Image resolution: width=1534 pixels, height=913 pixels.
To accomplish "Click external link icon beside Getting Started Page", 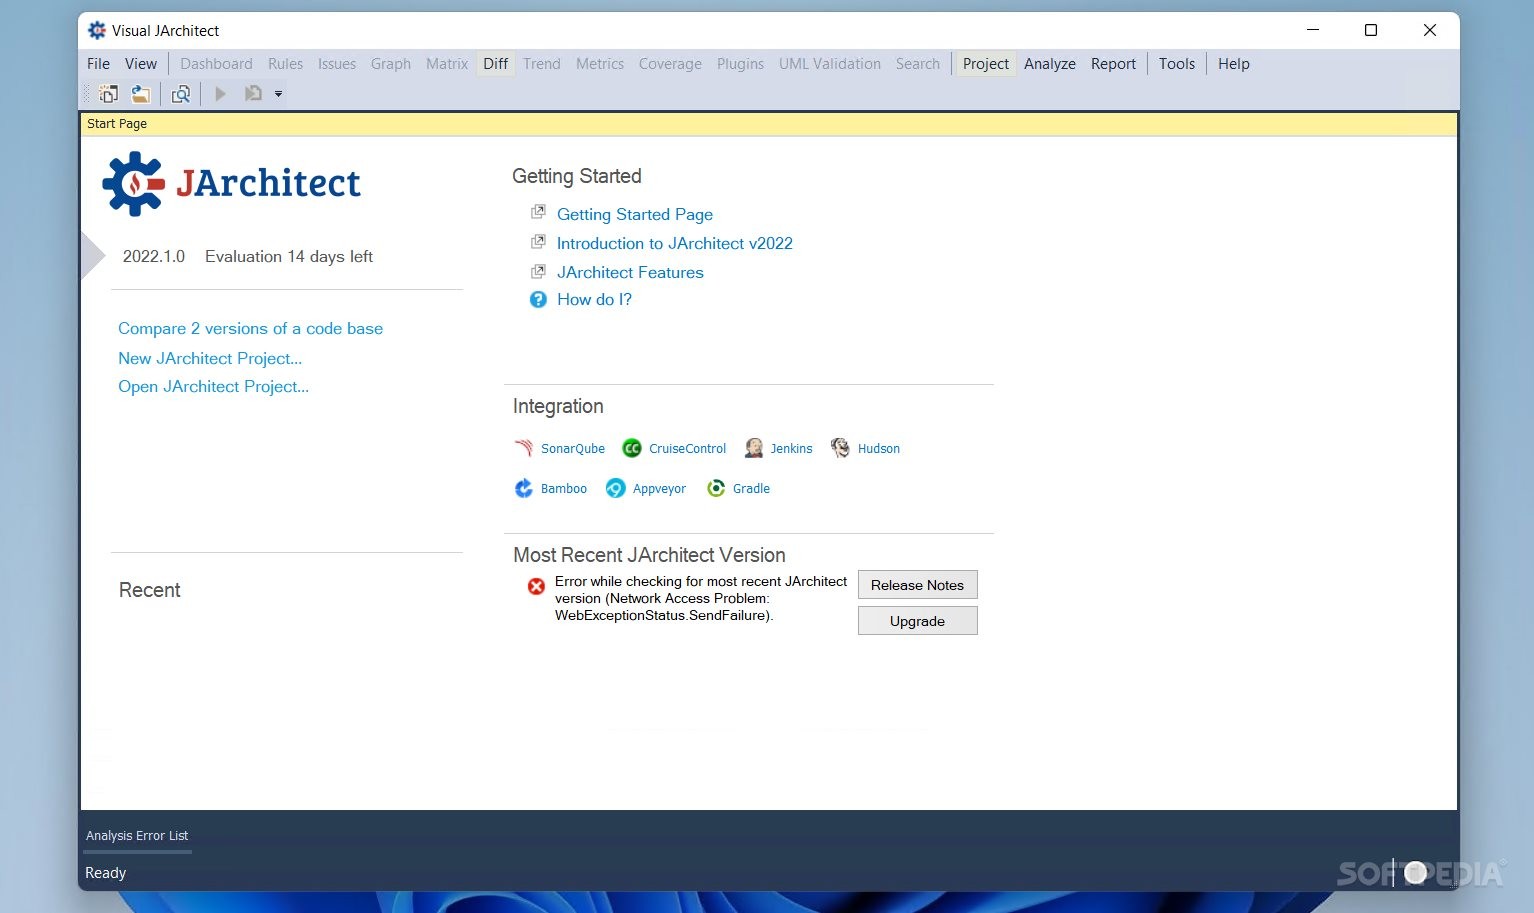I will click(x=538, y=212).
